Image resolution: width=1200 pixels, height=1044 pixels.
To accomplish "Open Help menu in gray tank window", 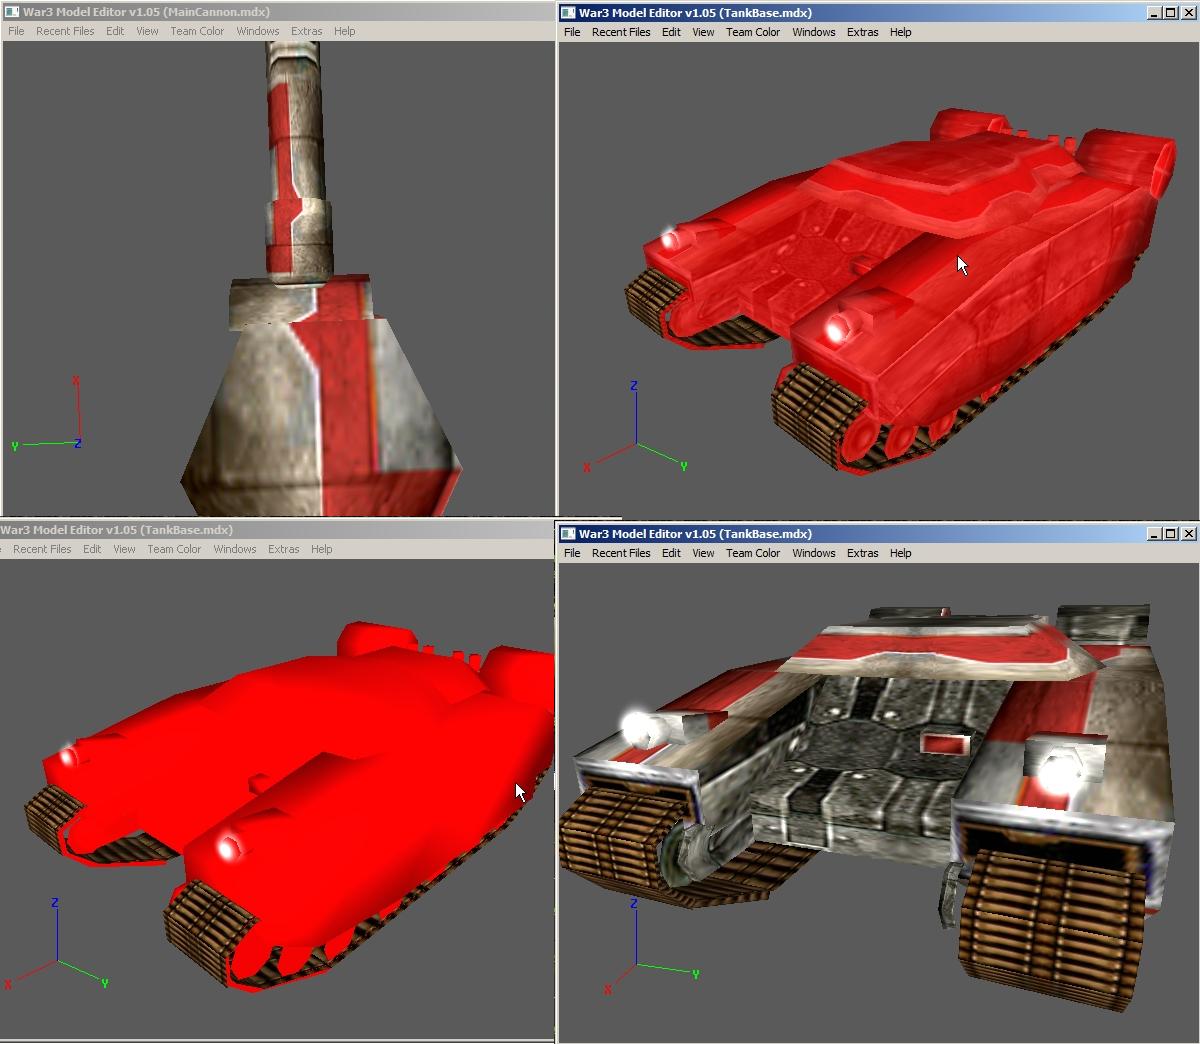I will tap(901, 553).
